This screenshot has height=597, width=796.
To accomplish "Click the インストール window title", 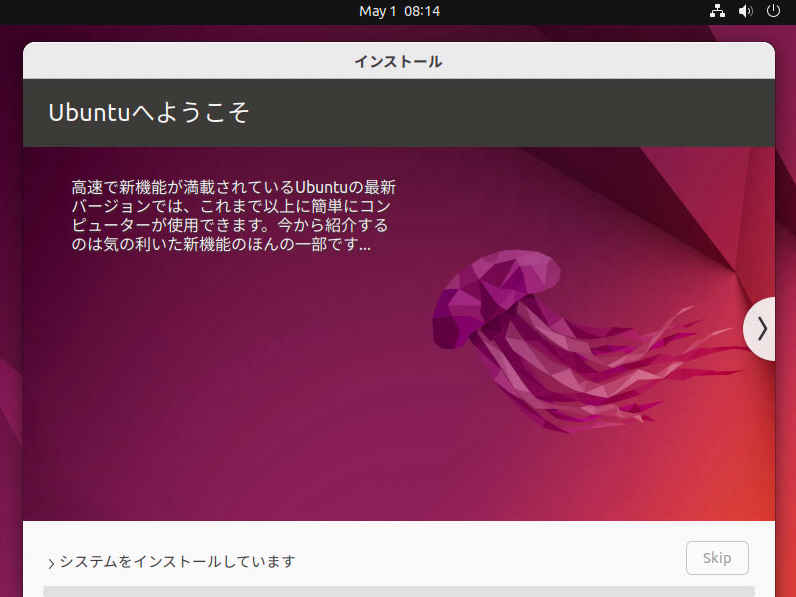I will tap(399, 61).
